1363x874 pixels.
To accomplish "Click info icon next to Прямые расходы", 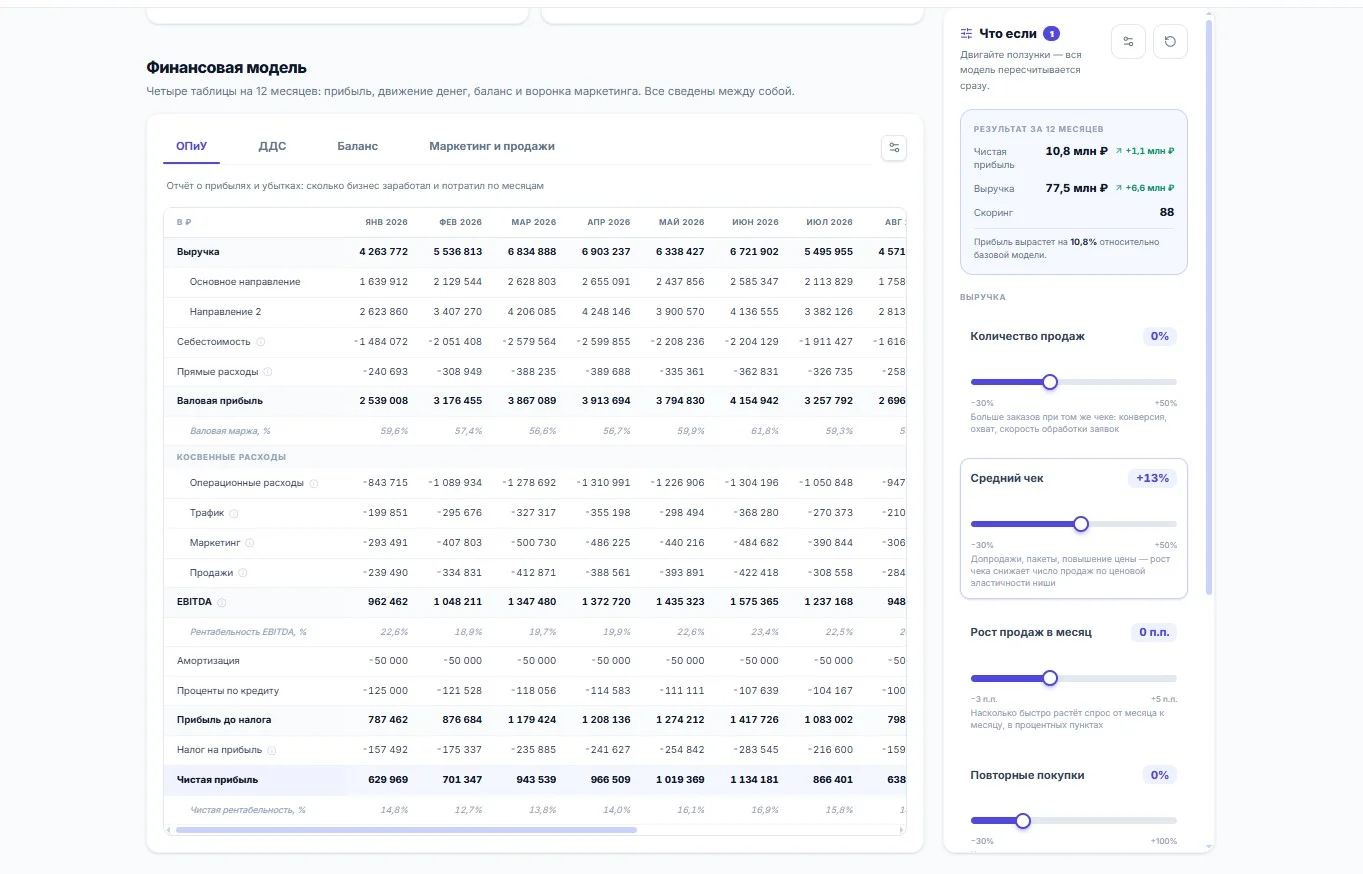I will click(x=268, y=372).
